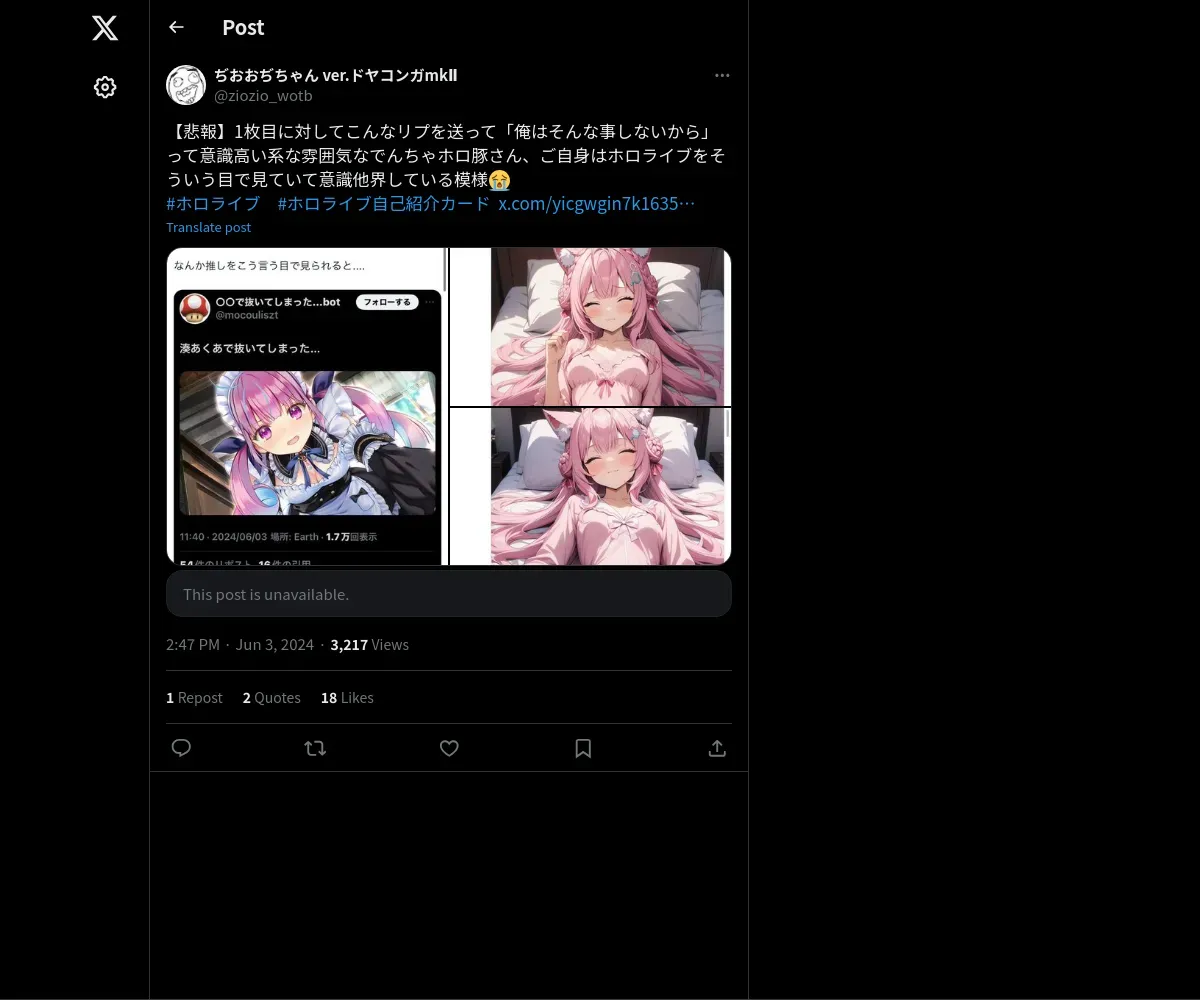View the 18 Likes list
This screenshot has width=1200, height=1000.
coord(347,698)
